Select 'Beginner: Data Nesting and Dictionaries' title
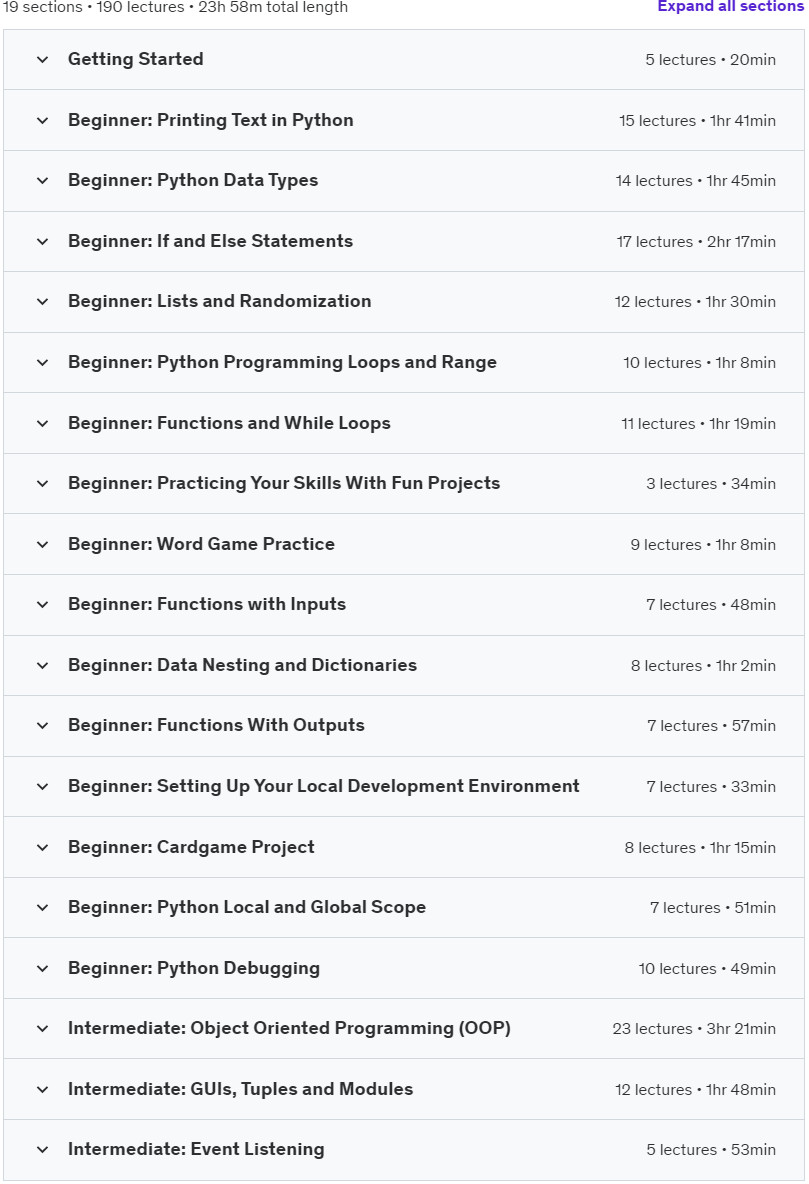The height and width of the screenshot is (1184, 809). 242,665
